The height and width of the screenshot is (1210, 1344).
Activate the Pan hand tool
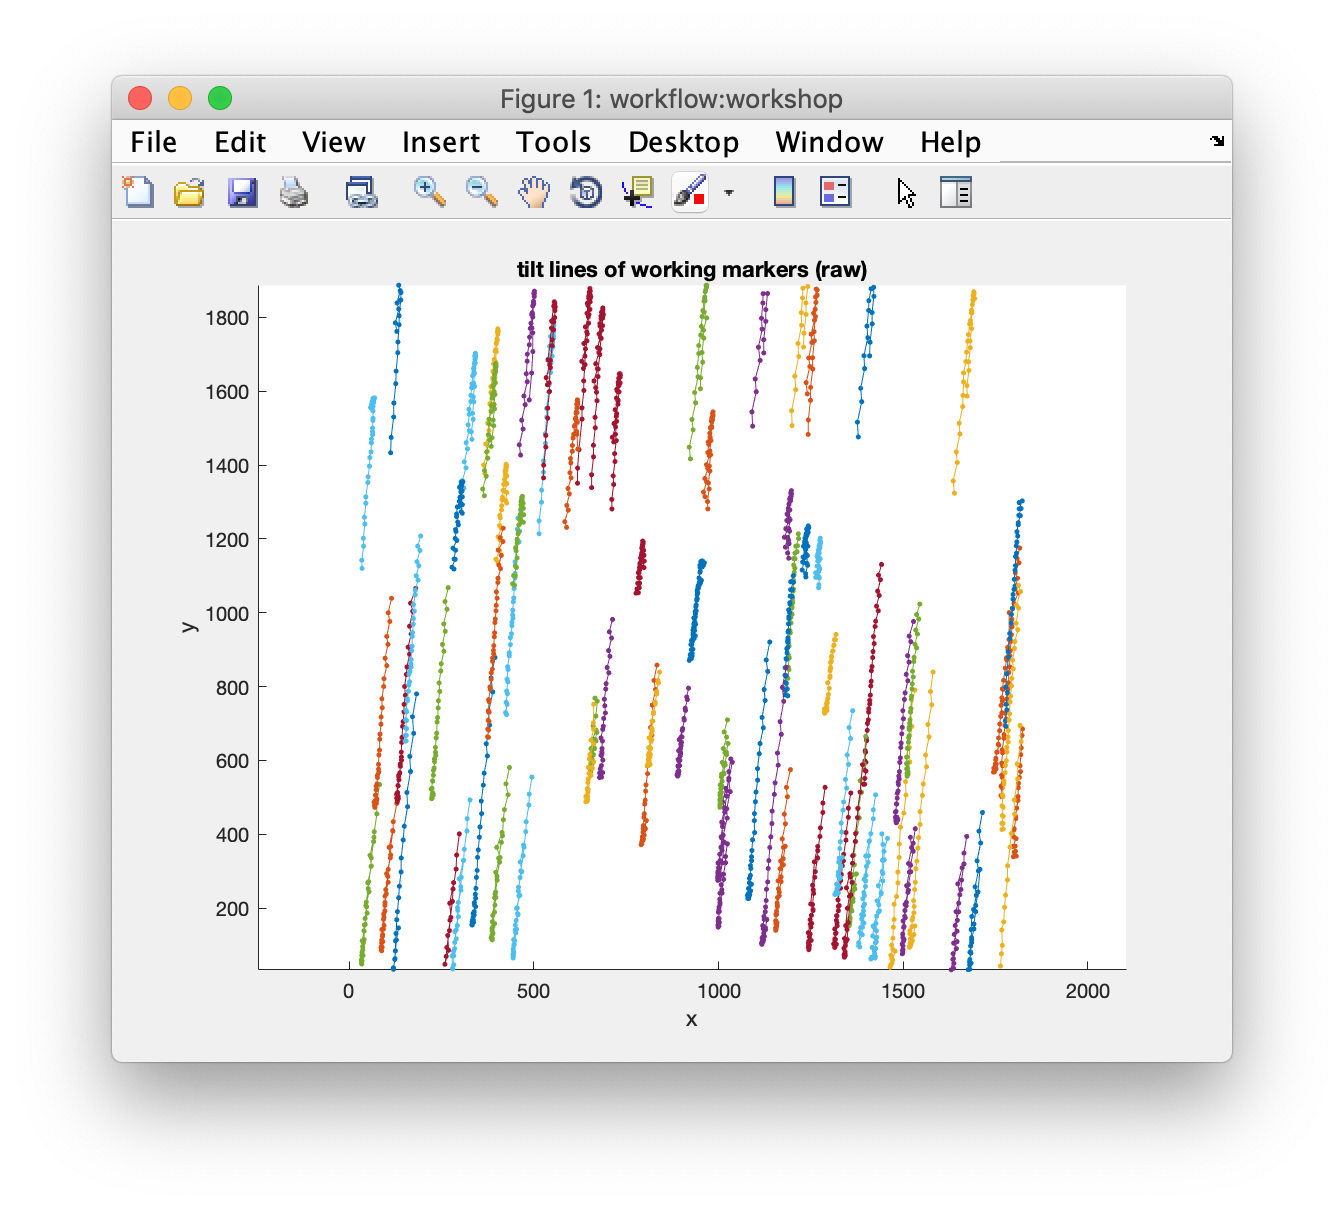click(x=534, y=191)
